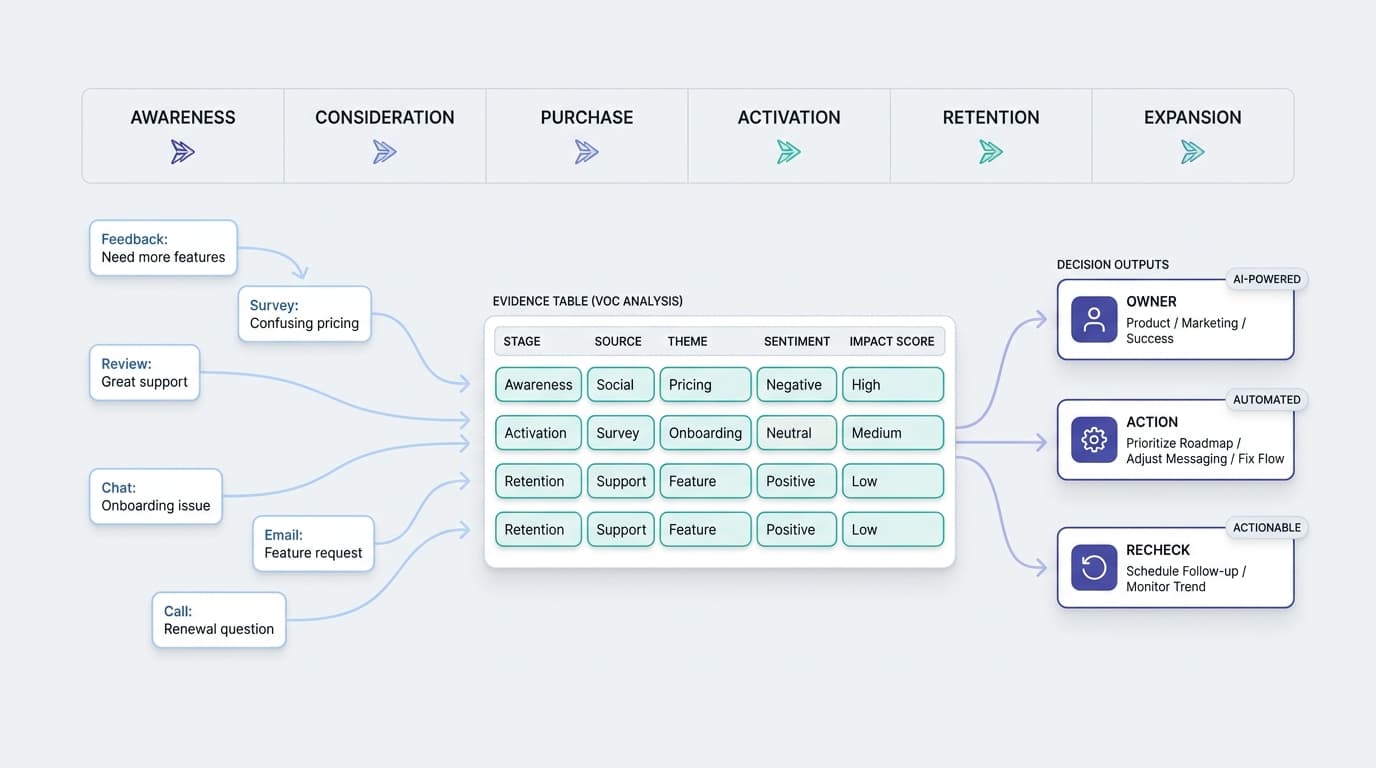Click 'Schedule Follow-up / Monitor Trend' text

click(x=1186, y=579)
